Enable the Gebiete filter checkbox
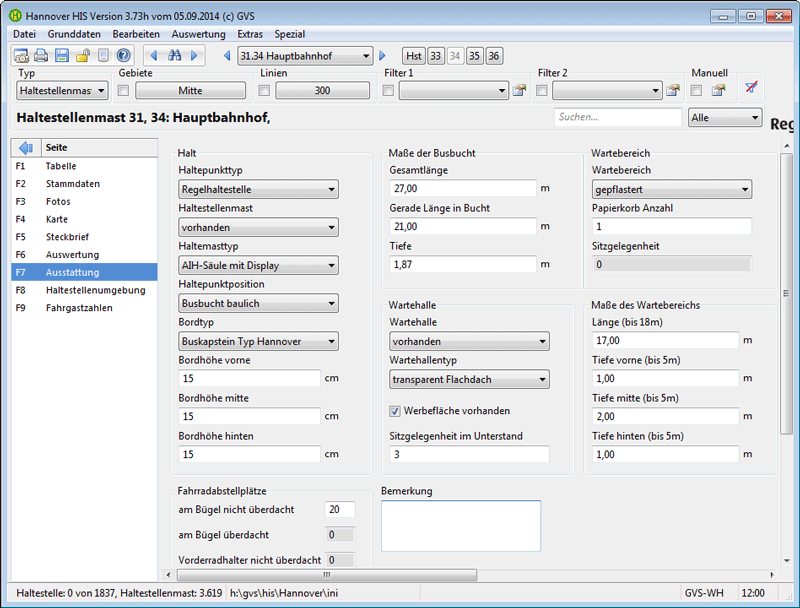Image resolution: width=800 pixels, height=608 pixels. tap(123, 90)
